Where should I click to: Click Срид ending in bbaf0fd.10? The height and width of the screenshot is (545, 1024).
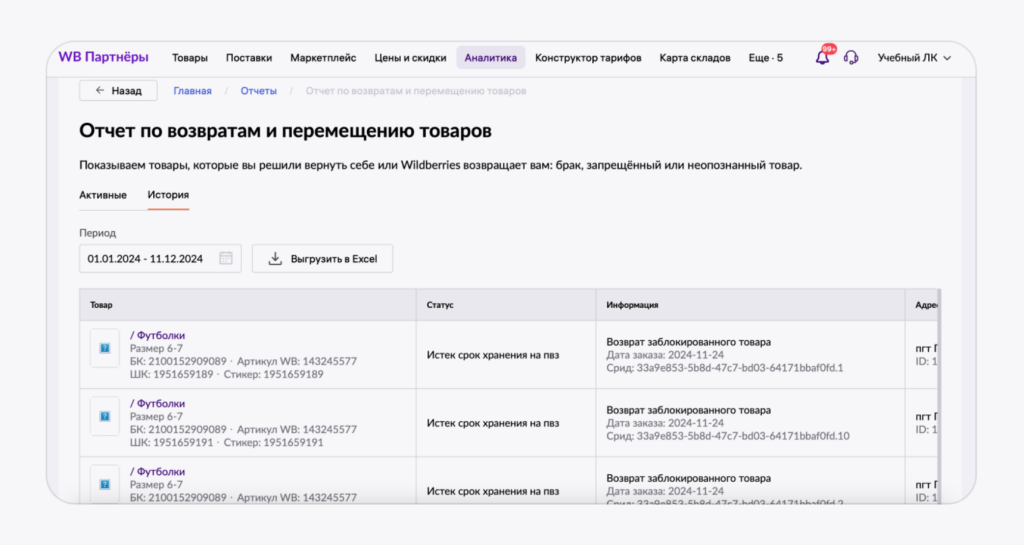pyautogui.click(x=728, y=435)
